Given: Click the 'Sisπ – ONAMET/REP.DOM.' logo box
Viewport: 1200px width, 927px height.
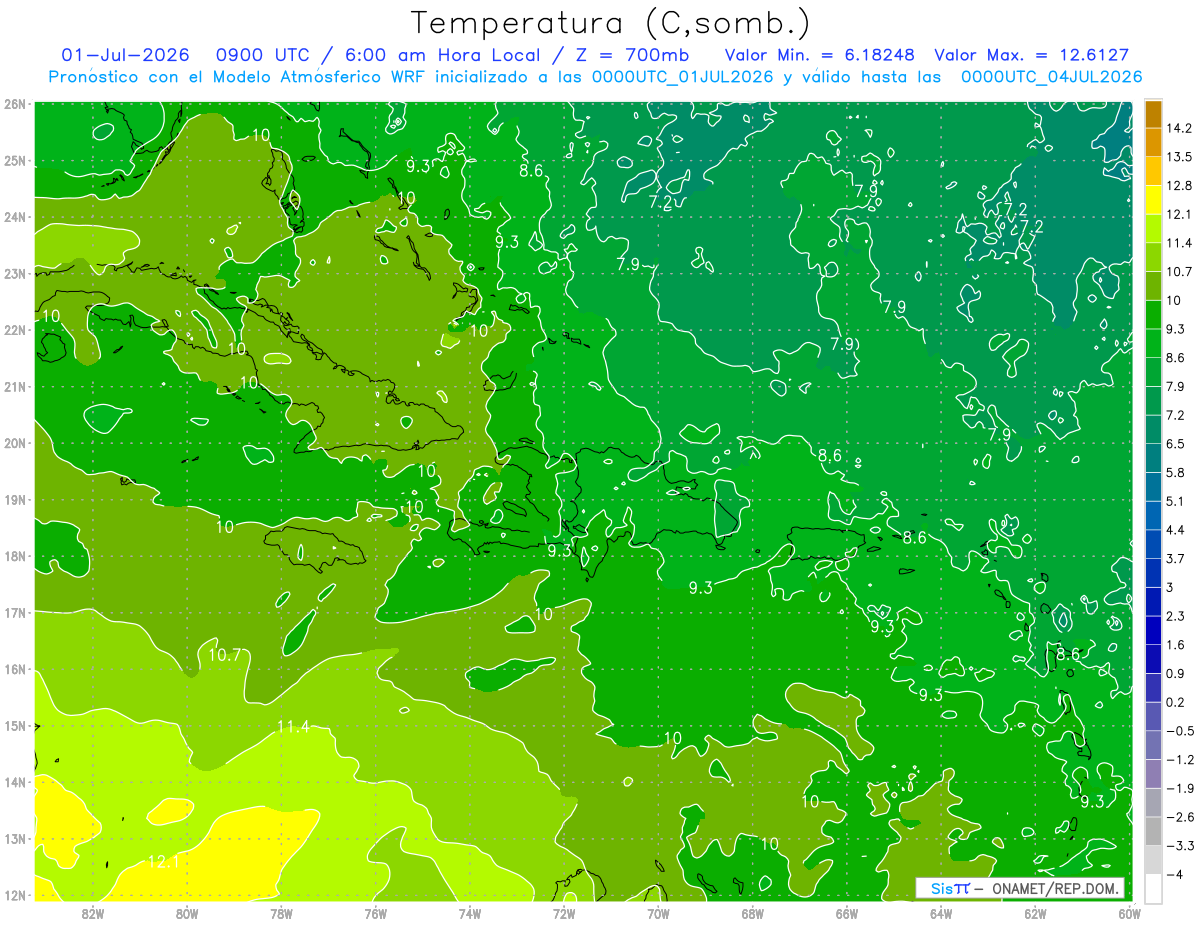Looking at the screenshot, I should click(1019, 888).
